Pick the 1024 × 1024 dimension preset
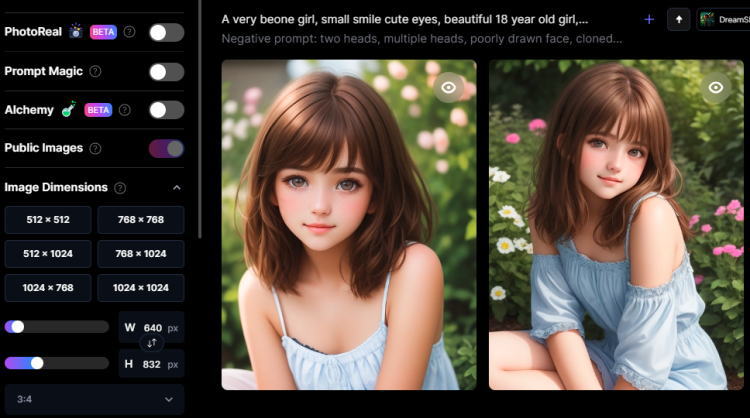Viewport: 750px width, 418px height. [x=141, y=288]
